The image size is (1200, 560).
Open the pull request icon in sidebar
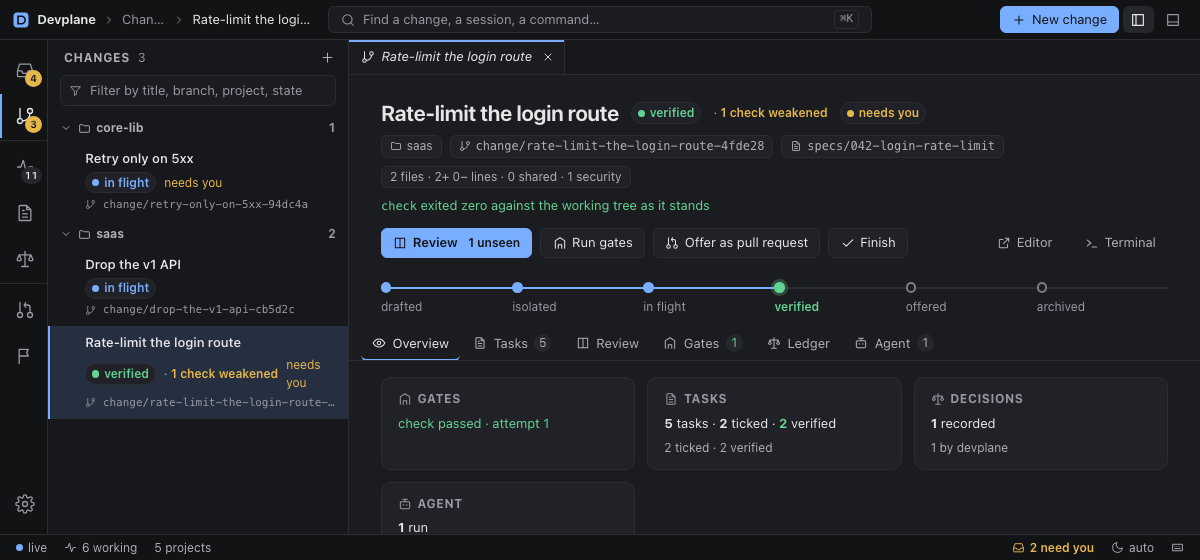pyautogui.click(x=25, y=310)
